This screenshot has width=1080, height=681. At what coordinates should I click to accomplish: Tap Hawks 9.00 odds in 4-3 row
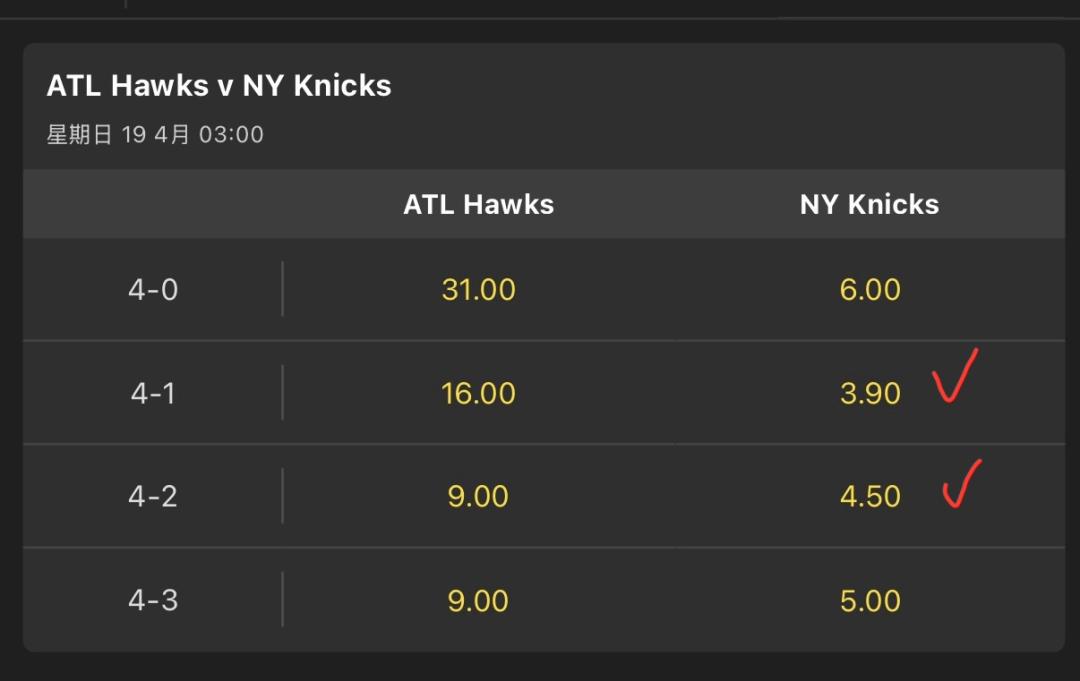click(x=478, y=600)
